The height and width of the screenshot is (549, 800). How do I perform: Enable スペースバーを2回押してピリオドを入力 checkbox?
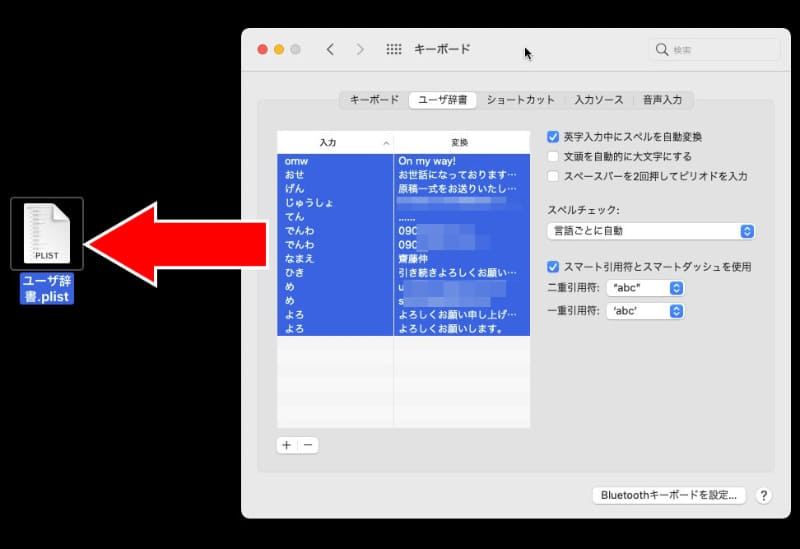coord(553,176)
